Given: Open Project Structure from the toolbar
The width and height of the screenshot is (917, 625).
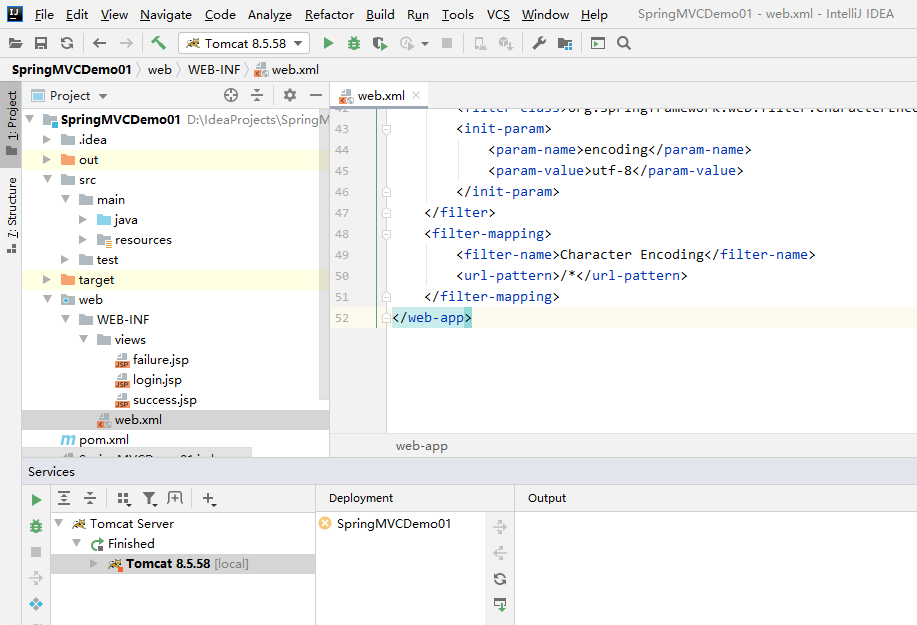Looking at the screenshot, I should pyautogui.click(x=565, y=43).
